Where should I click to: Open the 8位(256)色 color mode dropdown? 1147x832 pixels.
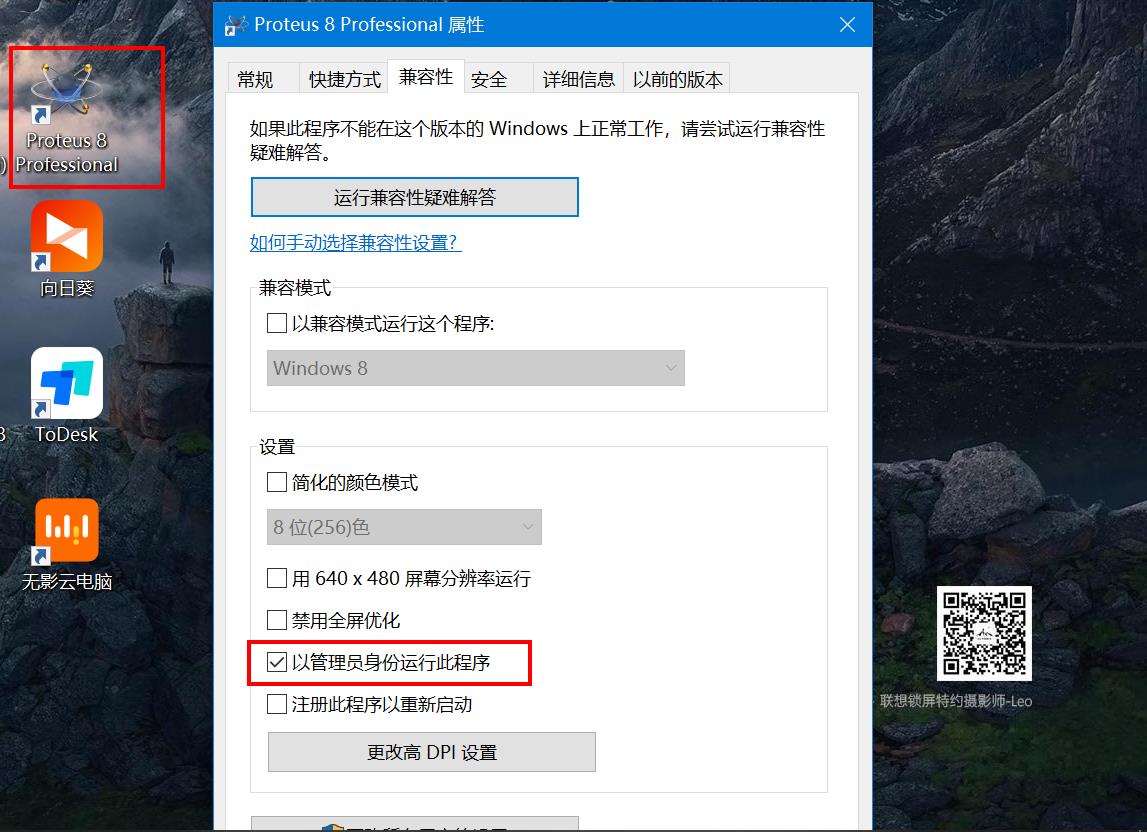pos(404,527)
